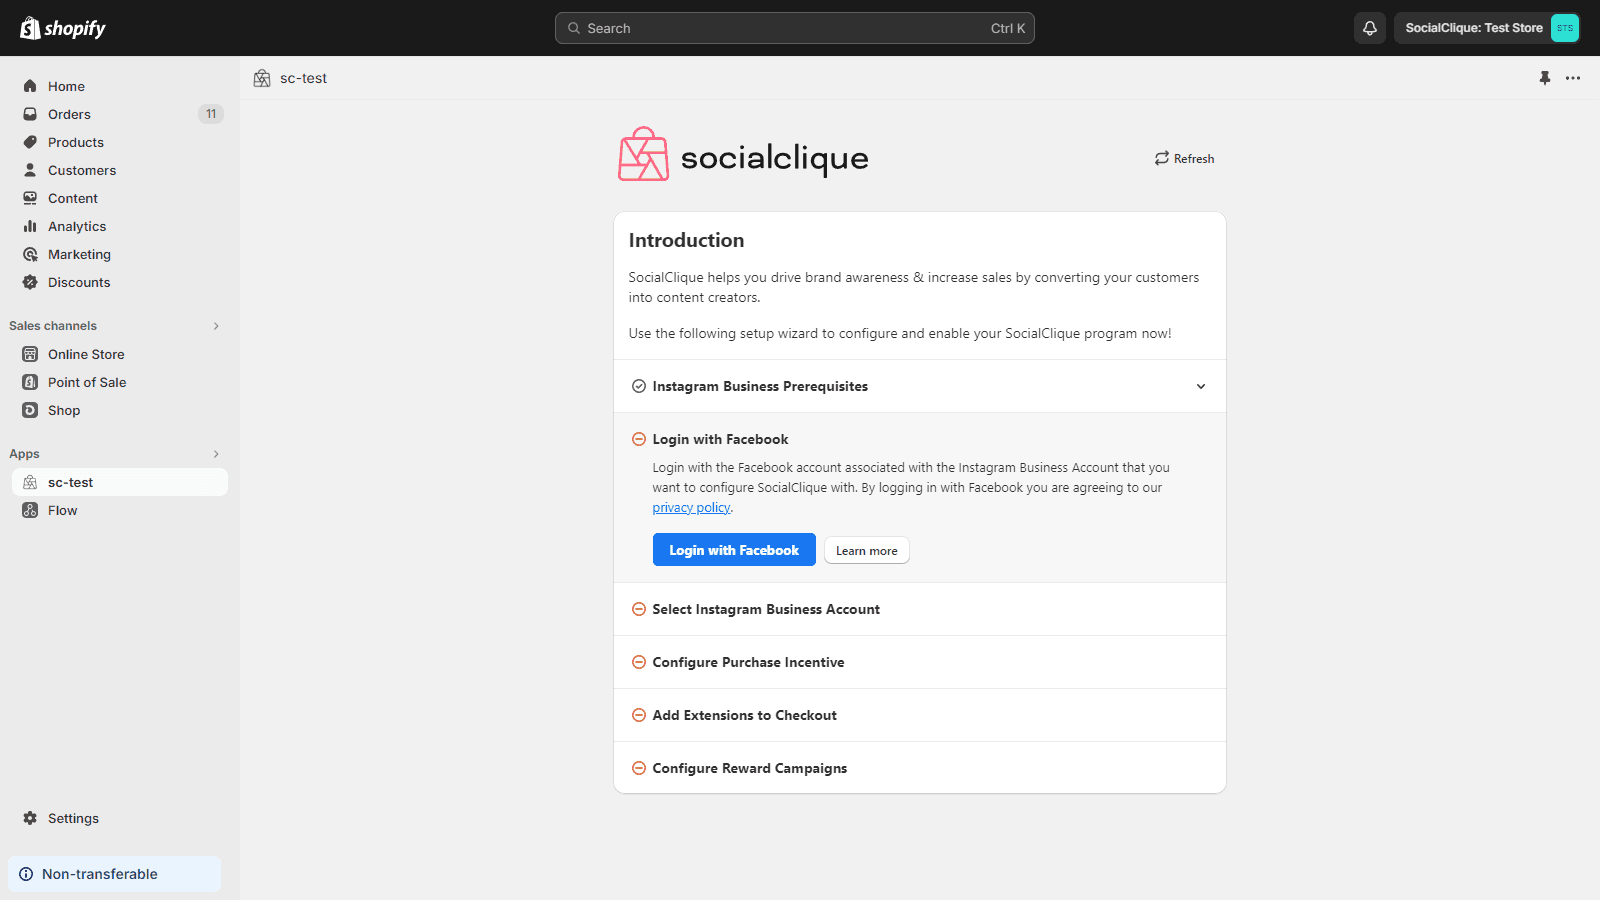Click the Shopify logo

(63, 28)
